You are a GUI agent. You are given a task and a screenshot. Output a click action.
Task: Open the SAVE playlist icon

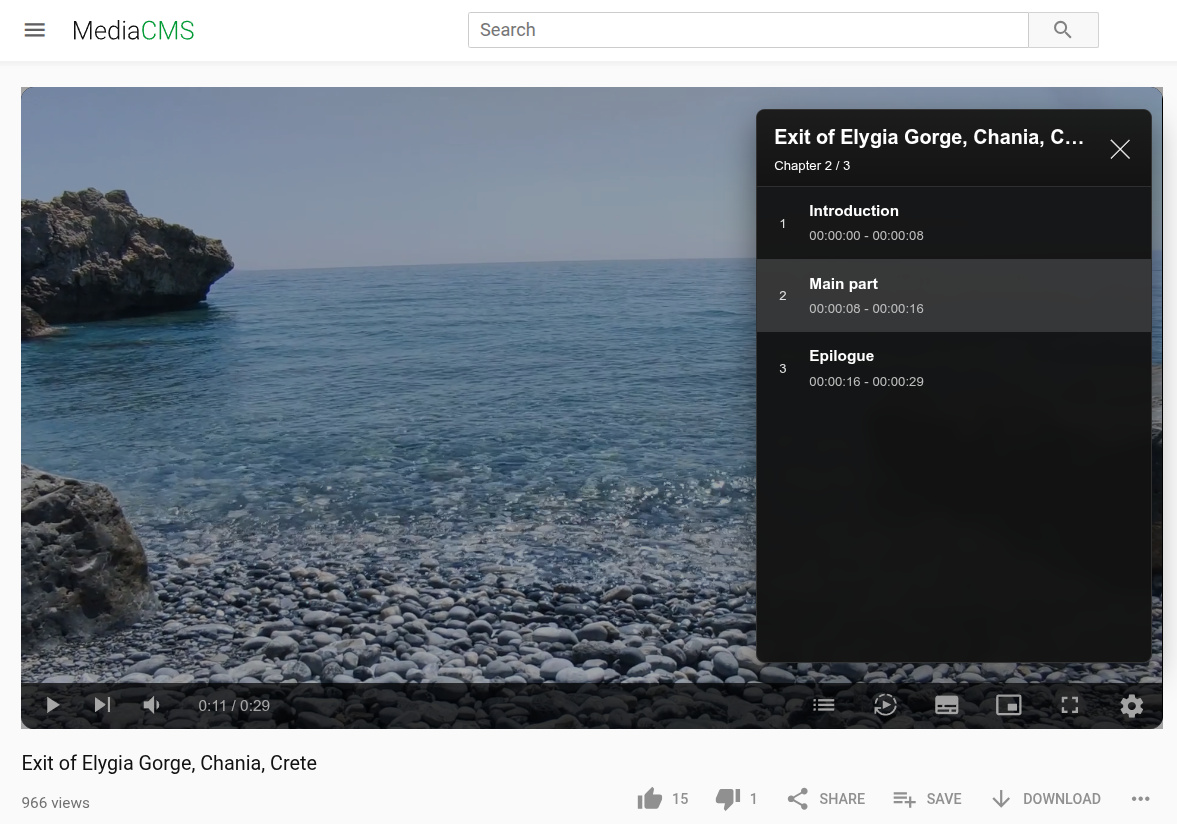pos(905,799)
